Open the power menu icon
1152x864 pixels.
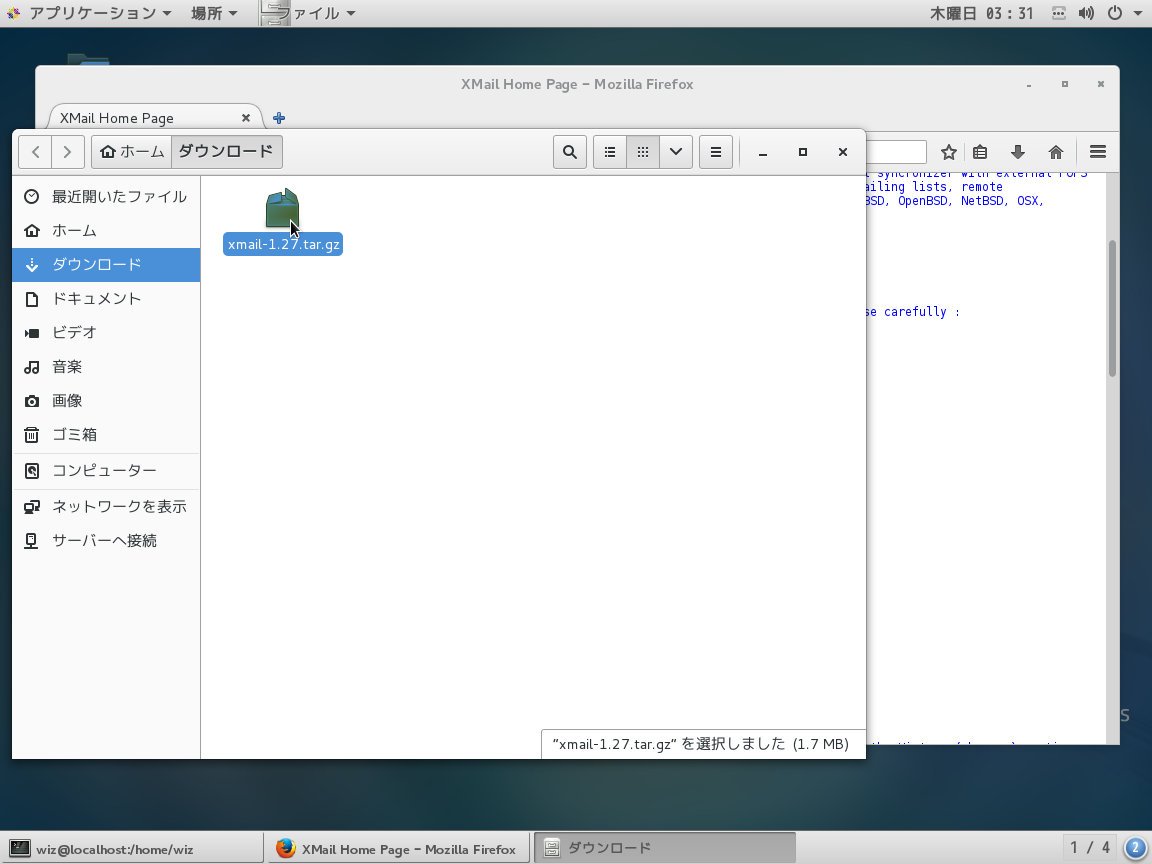(1115, 13)
